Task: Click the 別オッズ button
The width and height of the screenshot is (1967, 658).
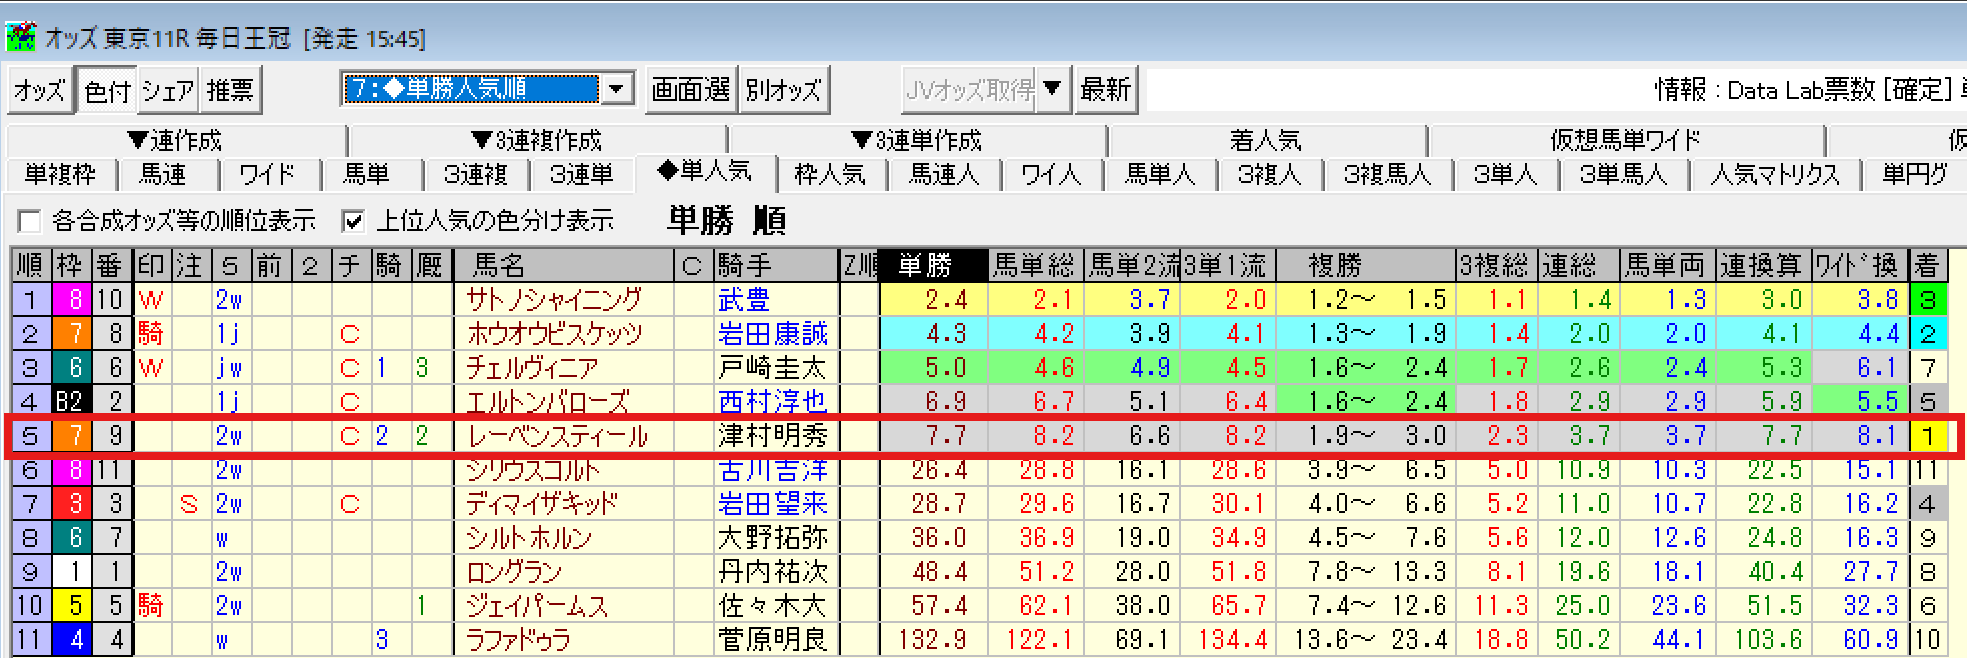Action: [783, 91]
